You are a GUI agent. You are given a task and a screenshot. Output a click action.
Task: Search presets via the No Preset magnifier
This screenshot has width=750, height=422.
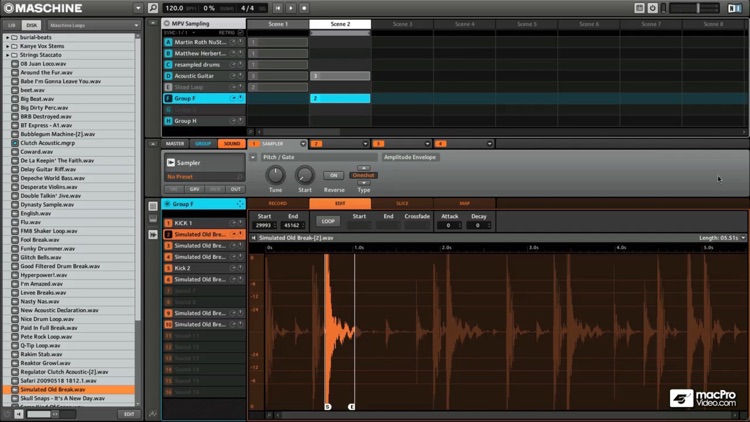[240, 177]
